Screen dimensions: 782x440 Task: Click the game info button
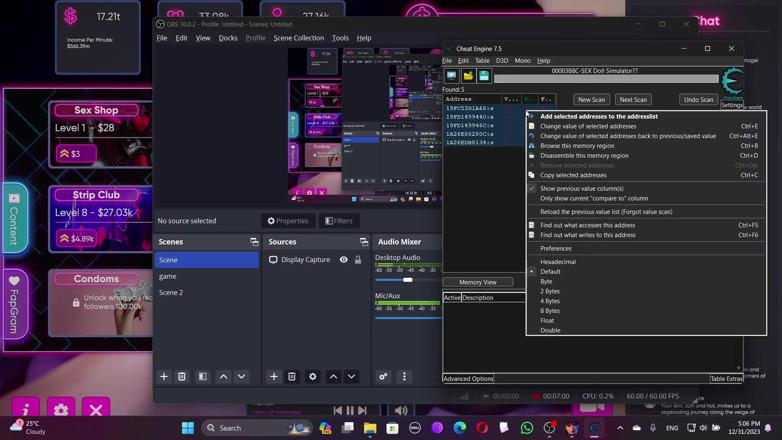tap(25, 409)
